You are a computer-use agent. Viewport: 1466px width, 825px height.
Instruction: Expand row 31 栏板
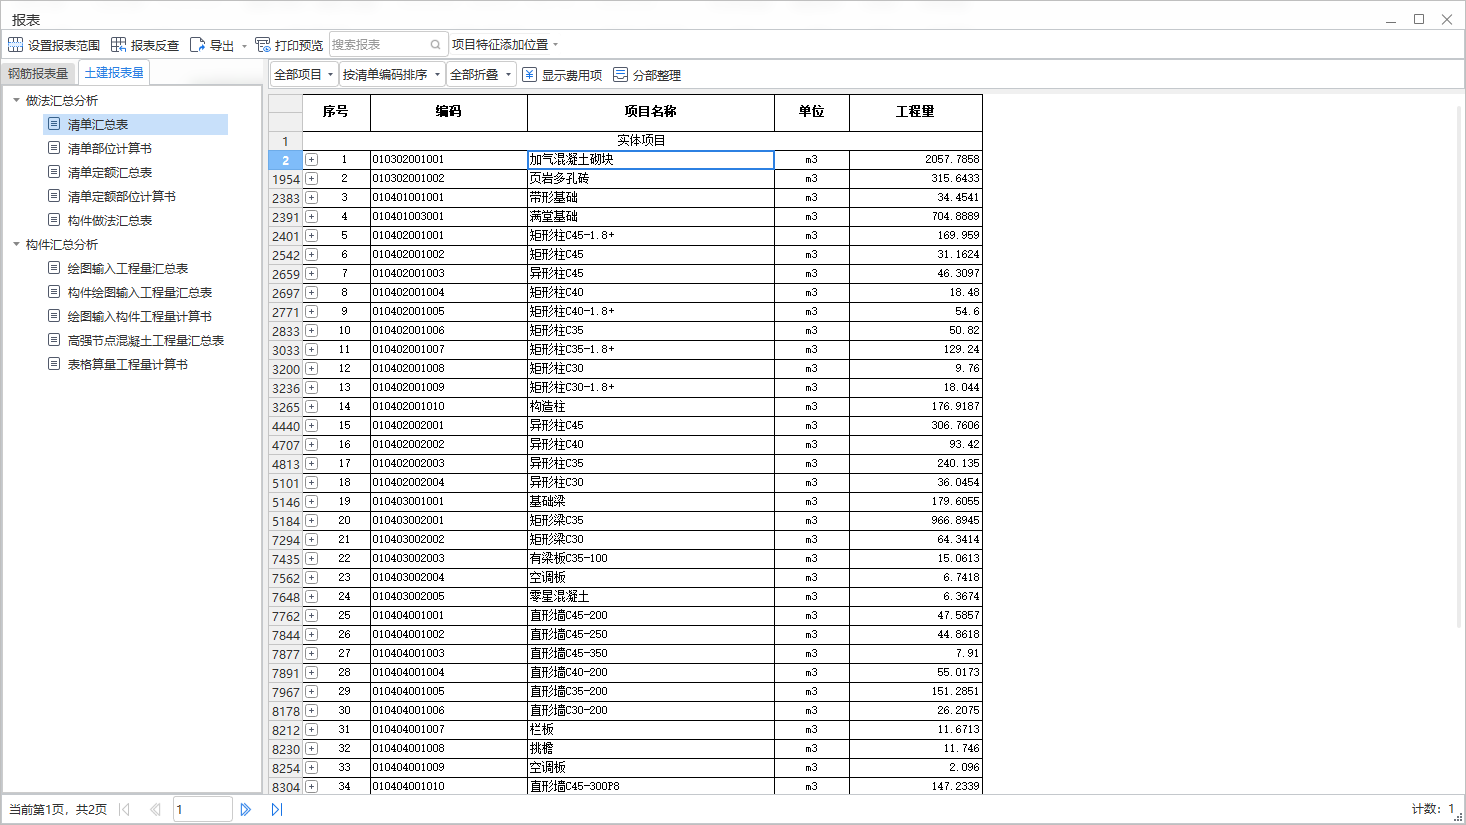311,730
